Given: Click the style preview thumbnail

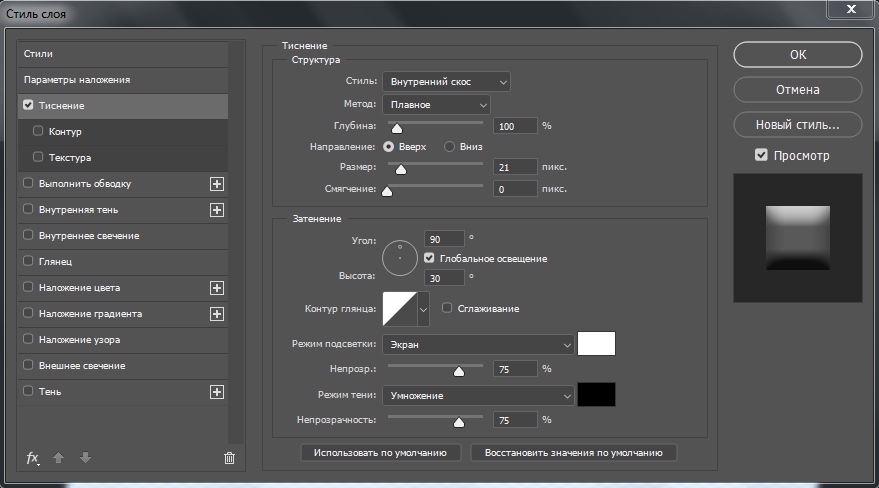Looking at the screenshot, I should point(798,238).
